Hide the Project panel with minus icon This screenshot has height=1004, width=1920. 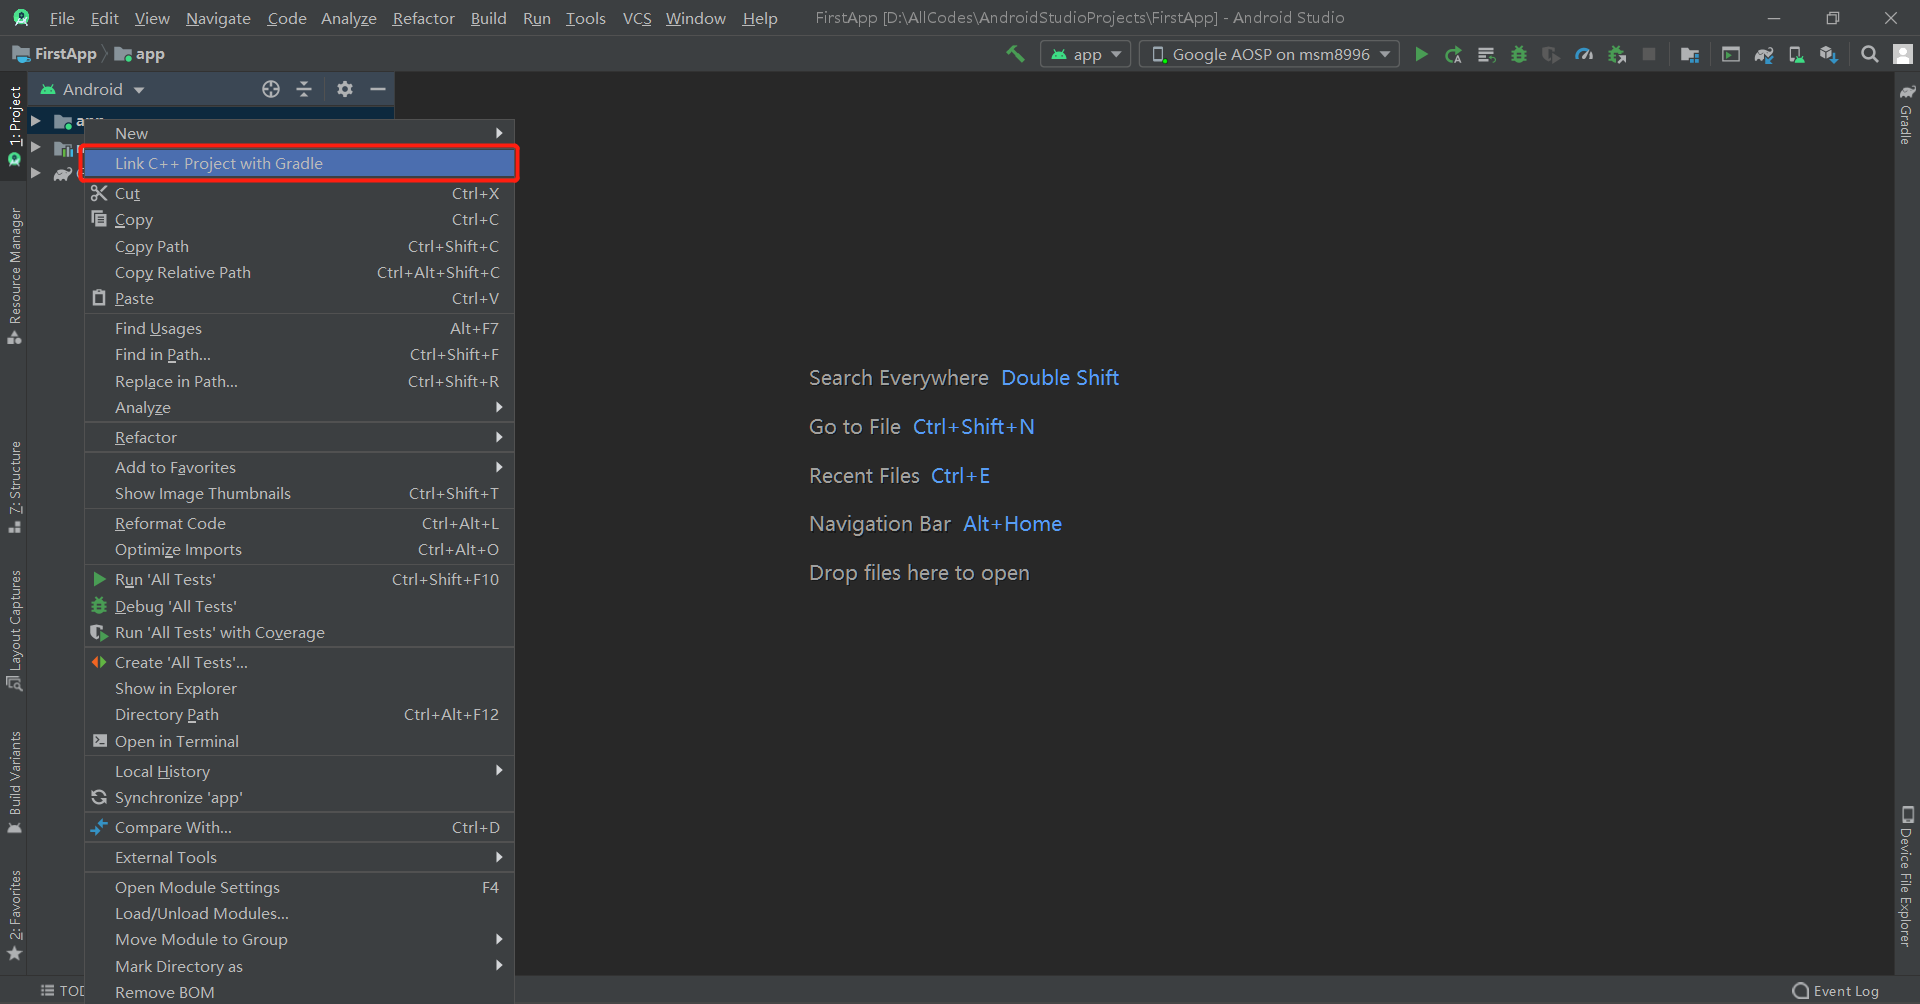pos(378,89)
